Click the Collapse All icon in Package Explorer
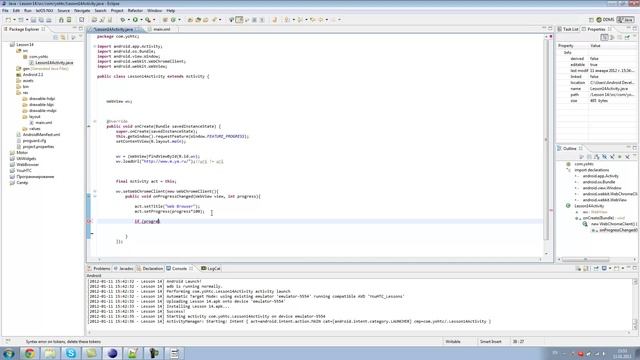This screenshot has width=640, height=360. 56,37
